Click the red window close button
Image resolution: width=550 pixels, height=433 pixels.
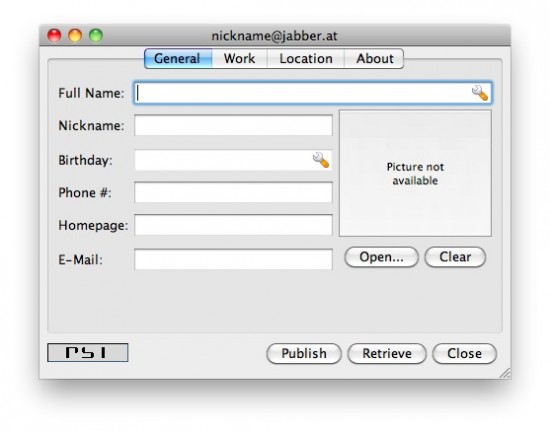(54, 35)
